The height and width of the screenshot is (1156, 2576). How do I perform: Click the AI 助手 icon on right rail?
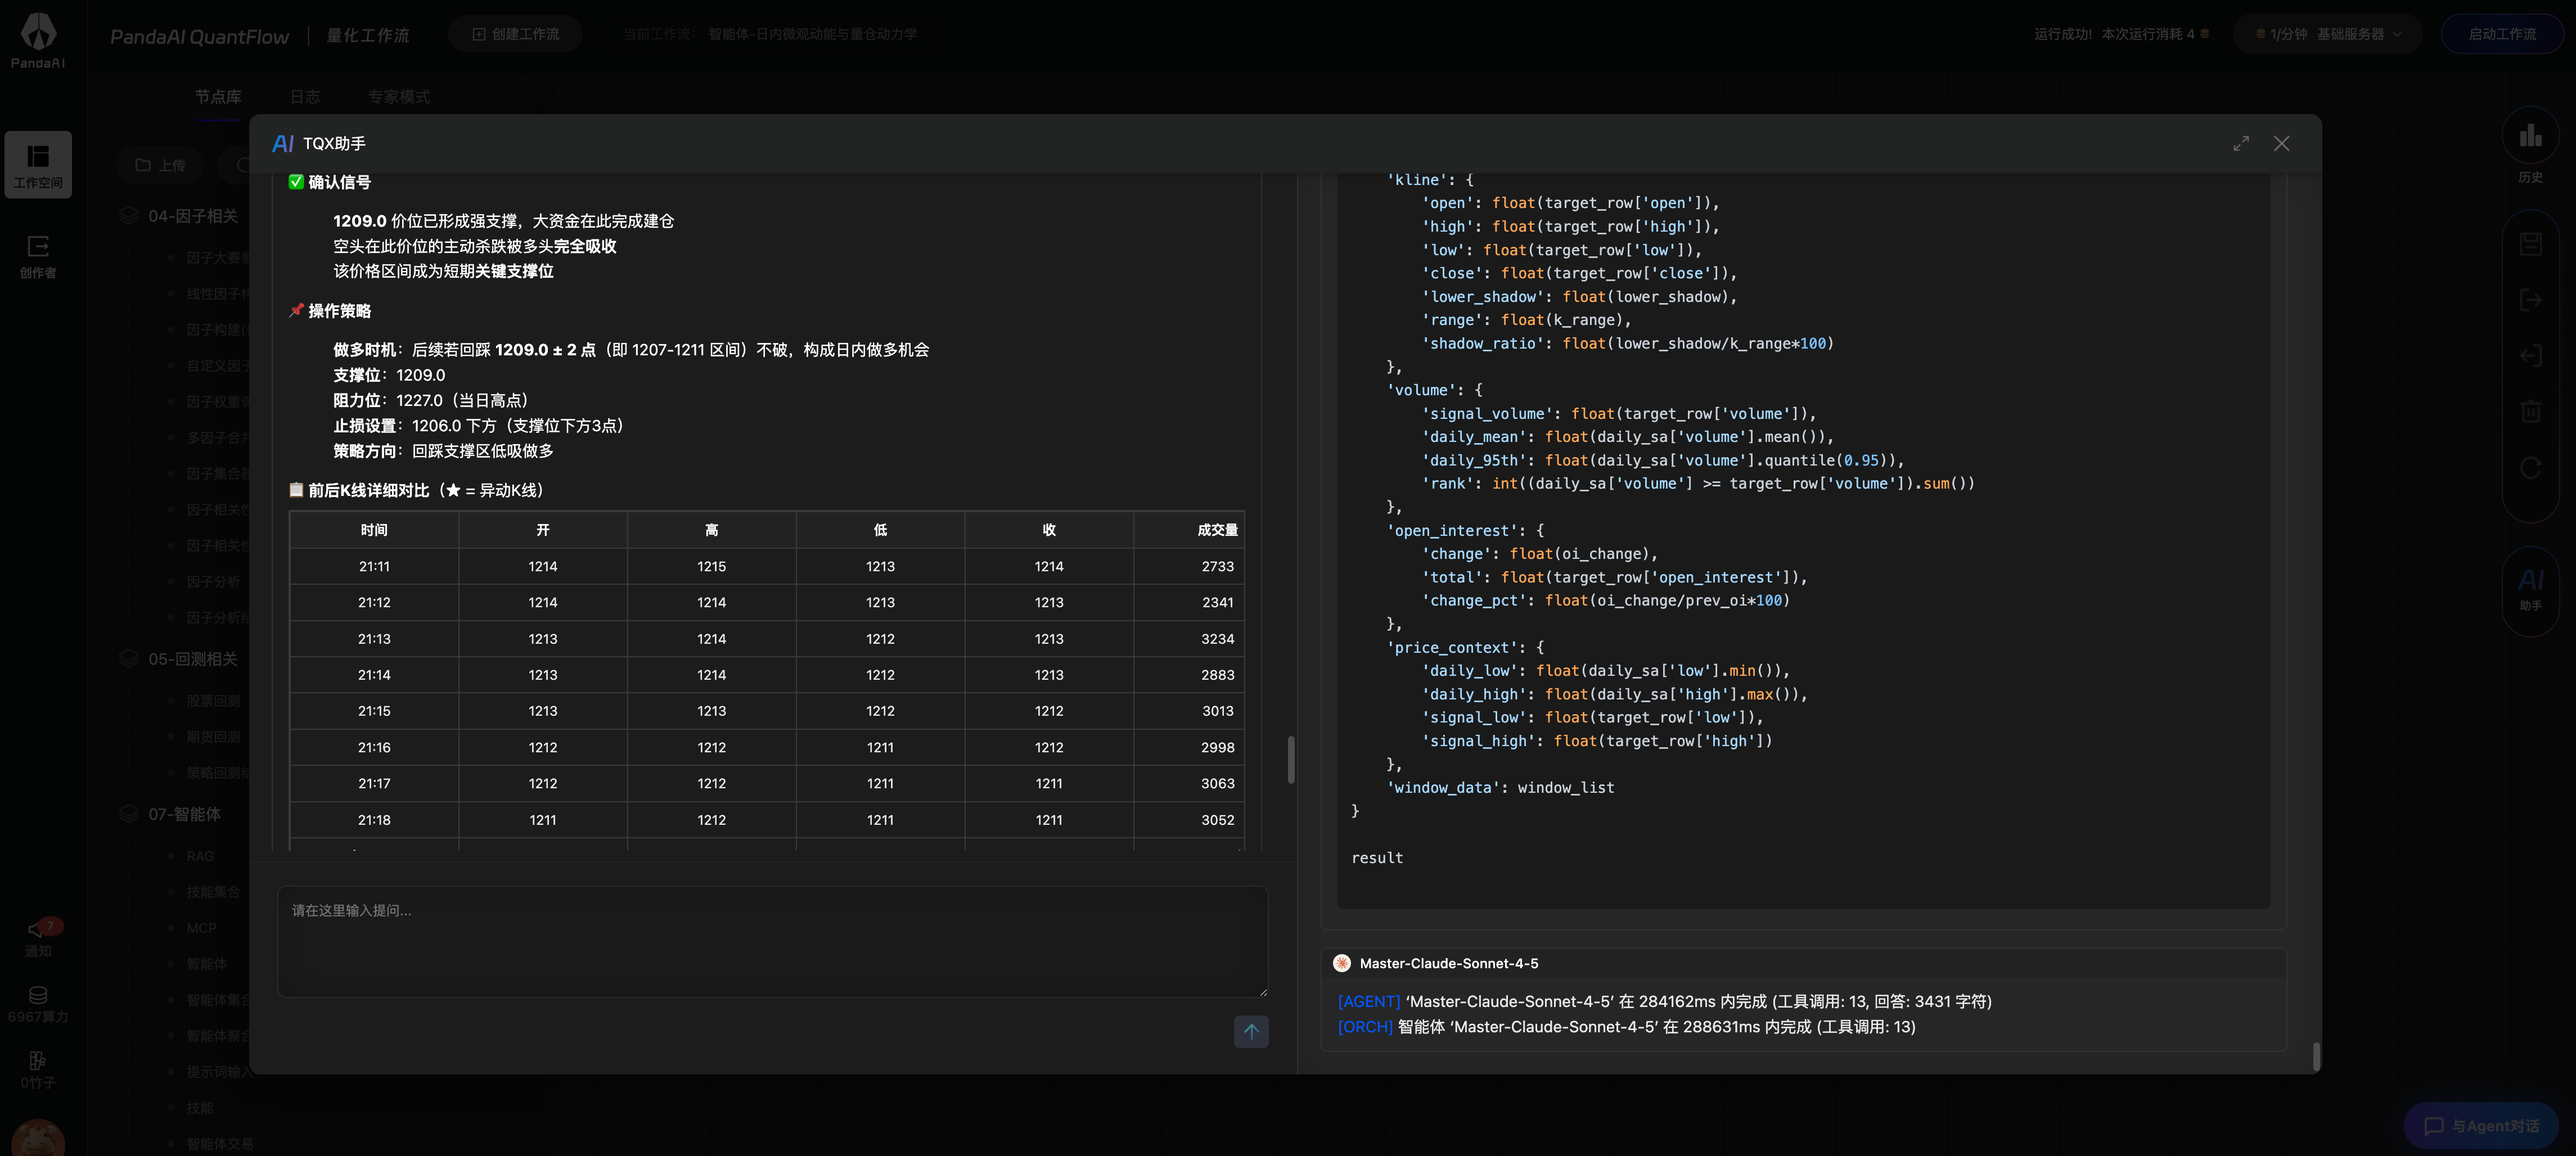(2529, 589)
